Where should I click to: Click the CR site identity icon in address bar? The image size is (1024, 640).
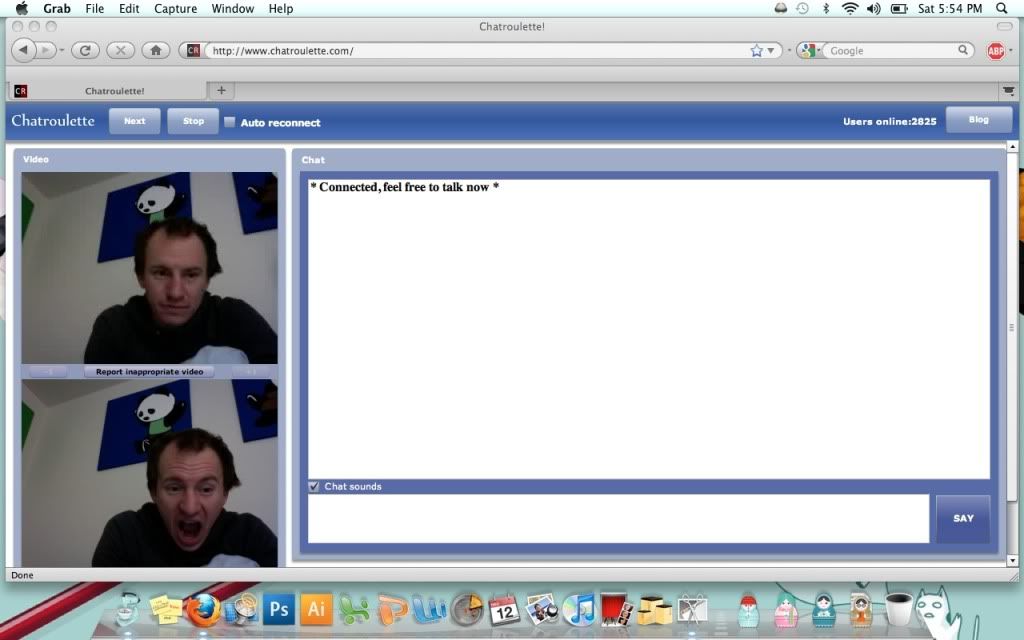pos(193,50)
